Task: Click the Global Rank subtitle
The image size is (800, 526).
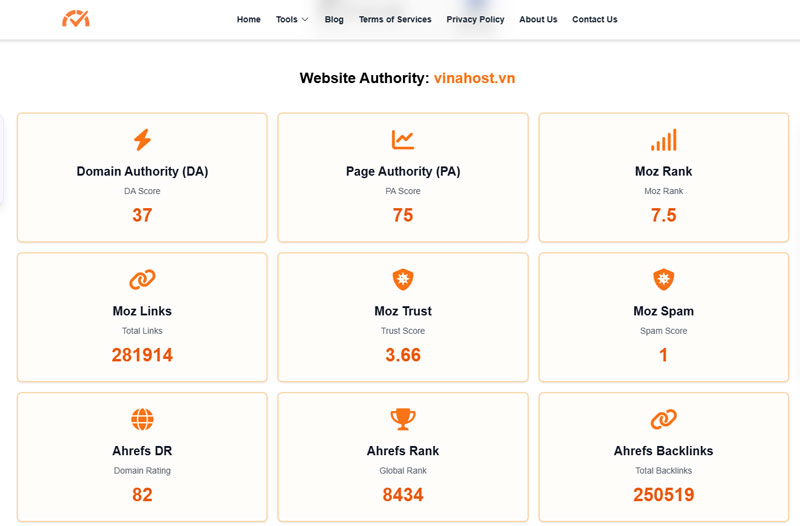Action: (x=403, y=471)
